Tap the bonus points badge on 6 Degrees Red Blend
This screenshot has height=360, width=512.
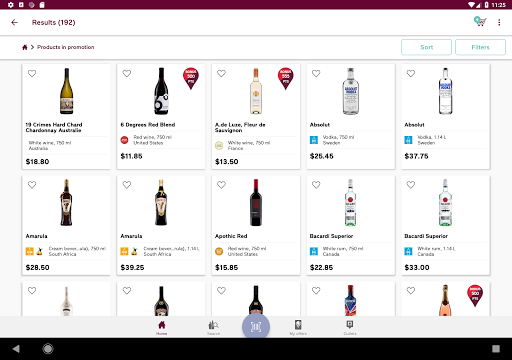coord(191,78)
